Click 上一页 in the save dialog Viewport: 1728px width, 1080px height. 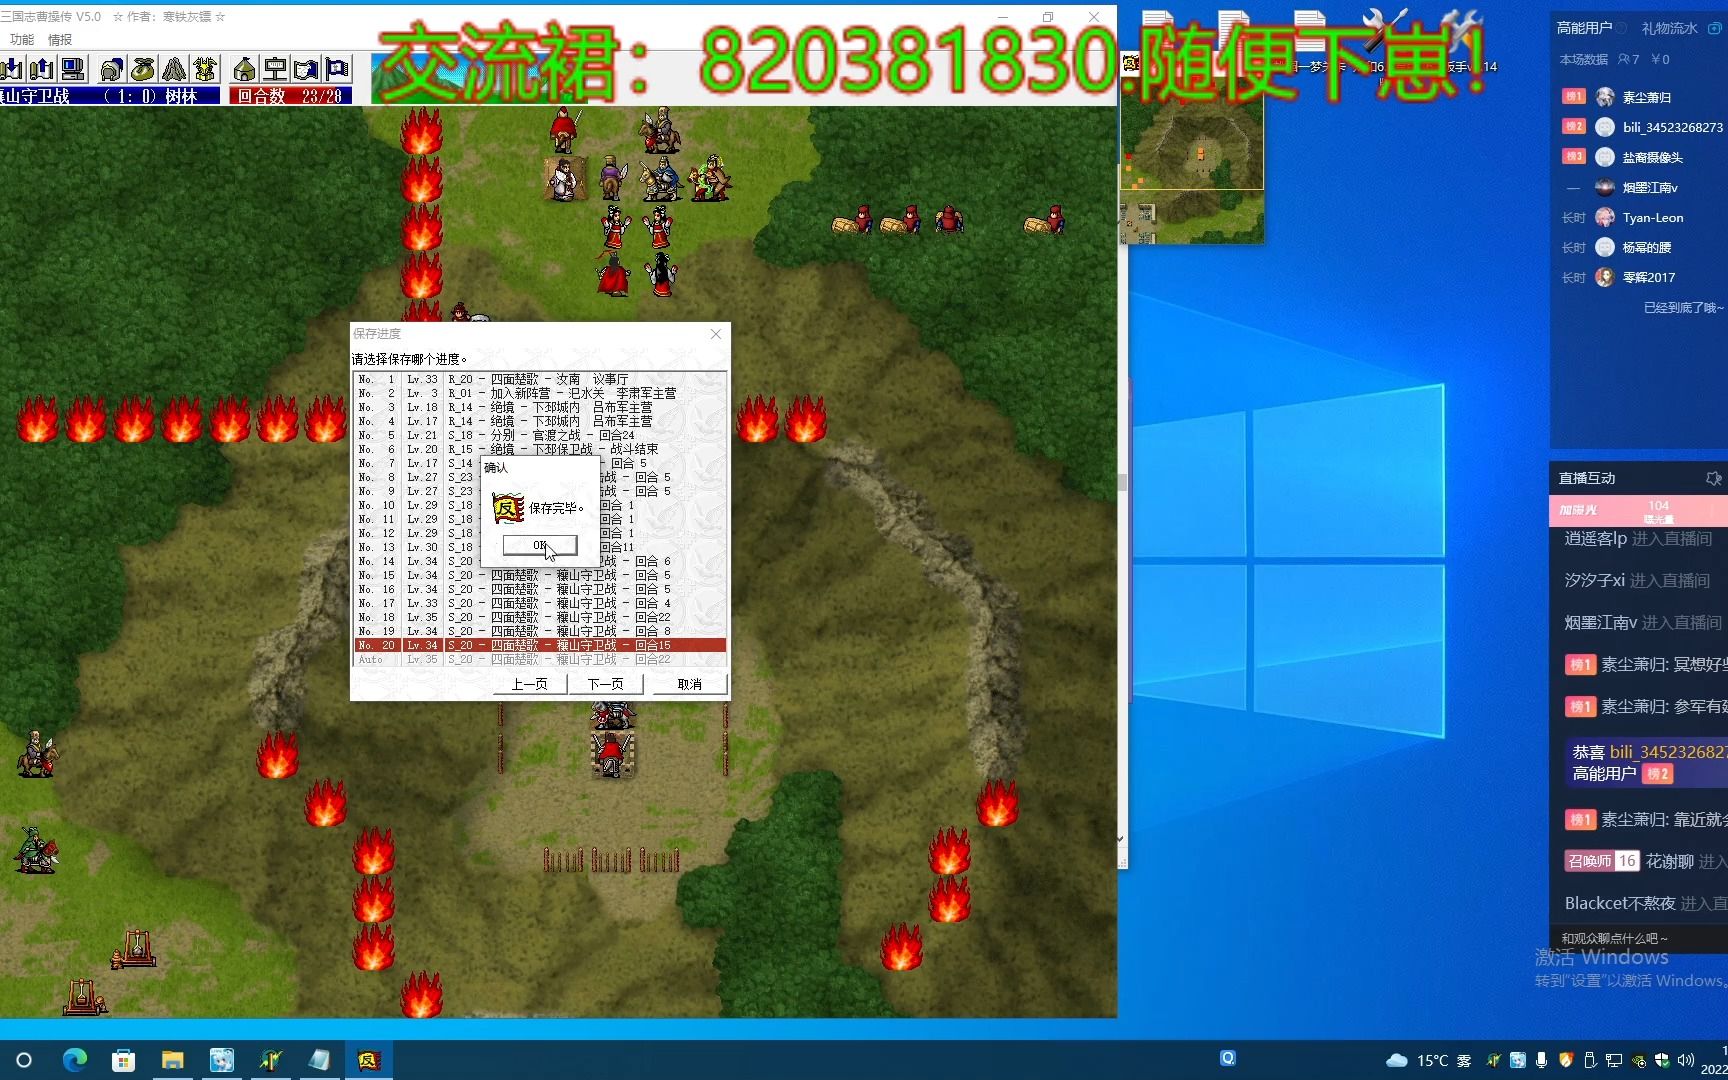(x=529, y=684)
